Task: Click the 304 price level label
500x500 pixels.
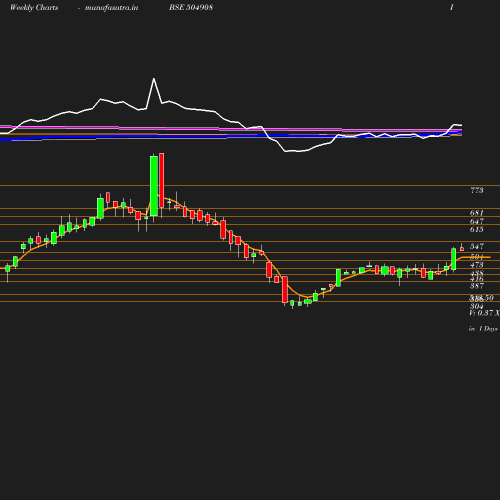Action: tap(477, 306)
